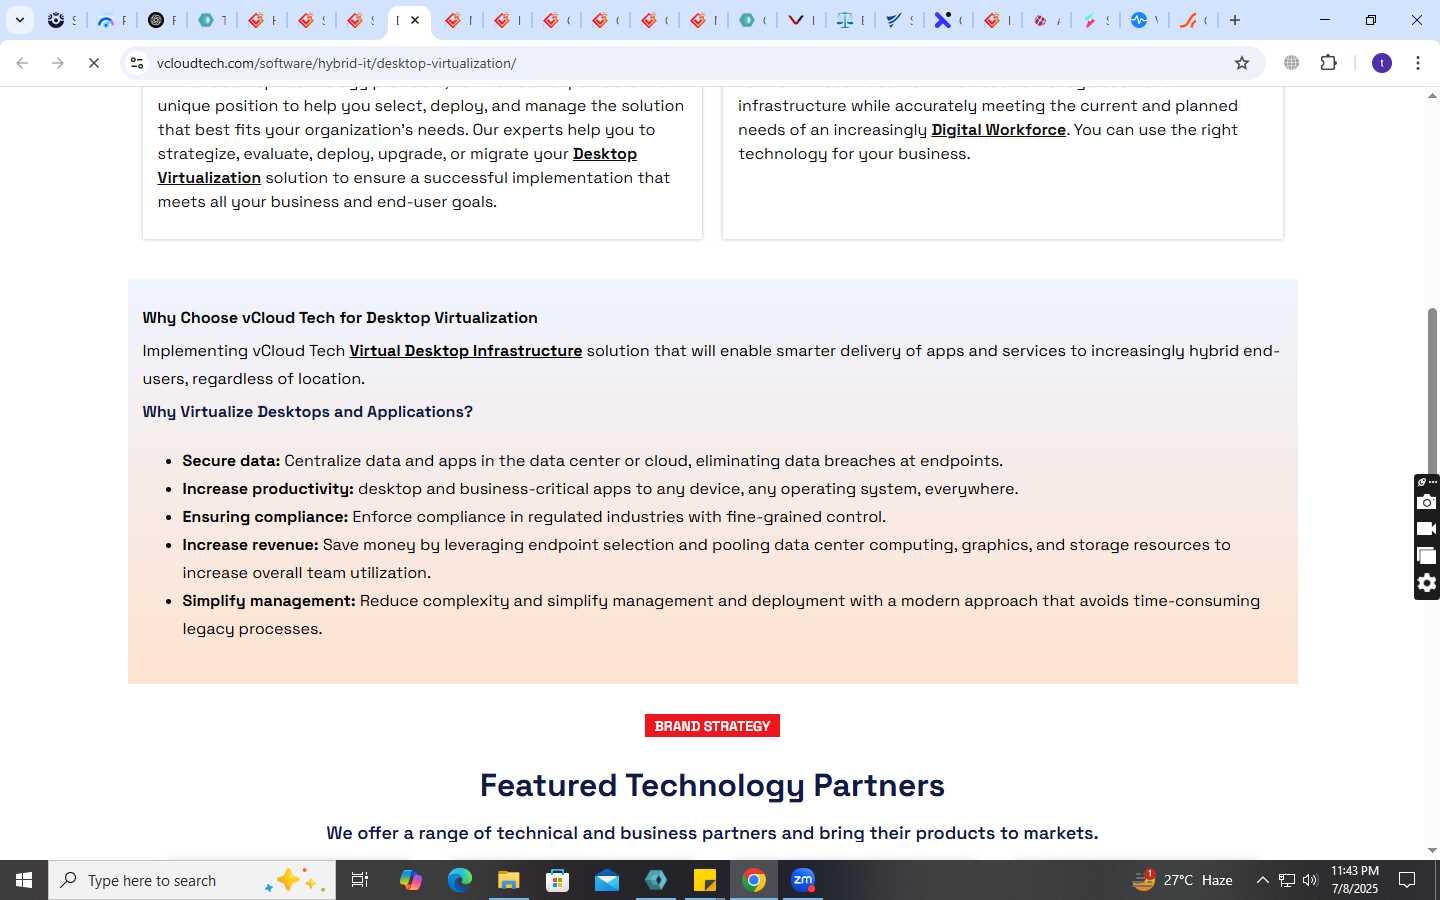Click the scrollbar up arrow
This screenshot has width=1440, height=900.
point(1432,96)
